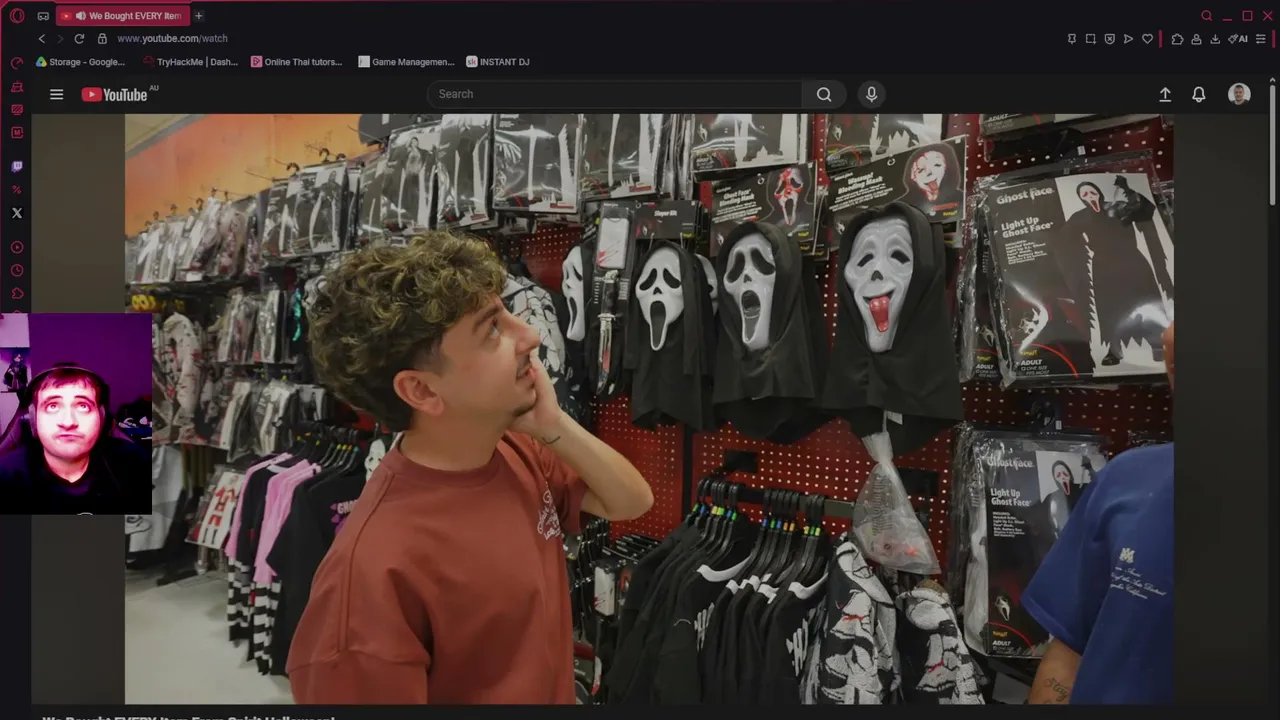Click the YouTube upload arrow icon
The height and width of the screenshot is (720, 1280).
(x=1165, y=94)
